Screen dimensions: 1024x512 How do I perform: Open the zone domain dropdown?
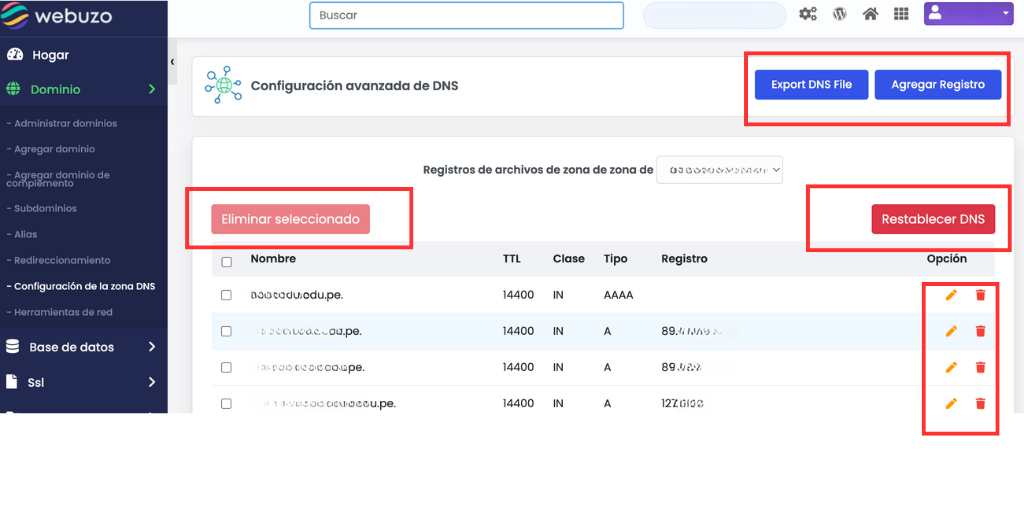click(719, 170)
